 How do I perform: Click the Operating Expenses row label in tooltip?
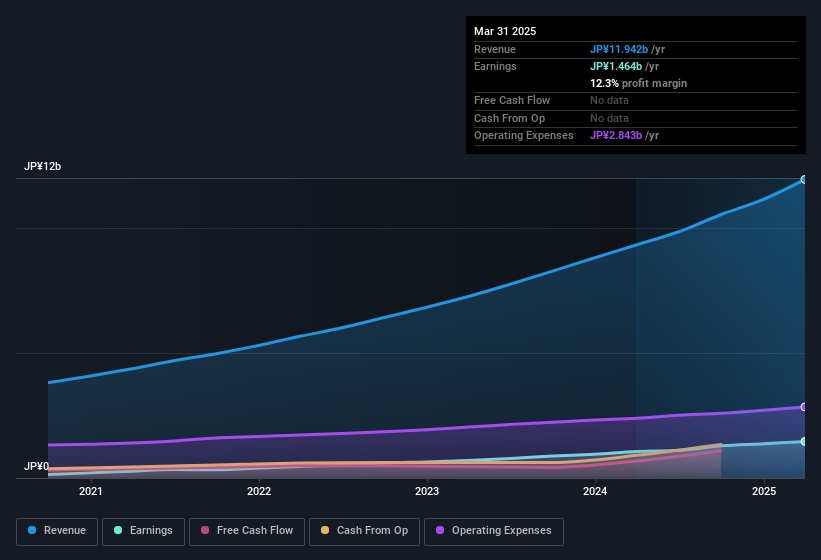[524, 135]
